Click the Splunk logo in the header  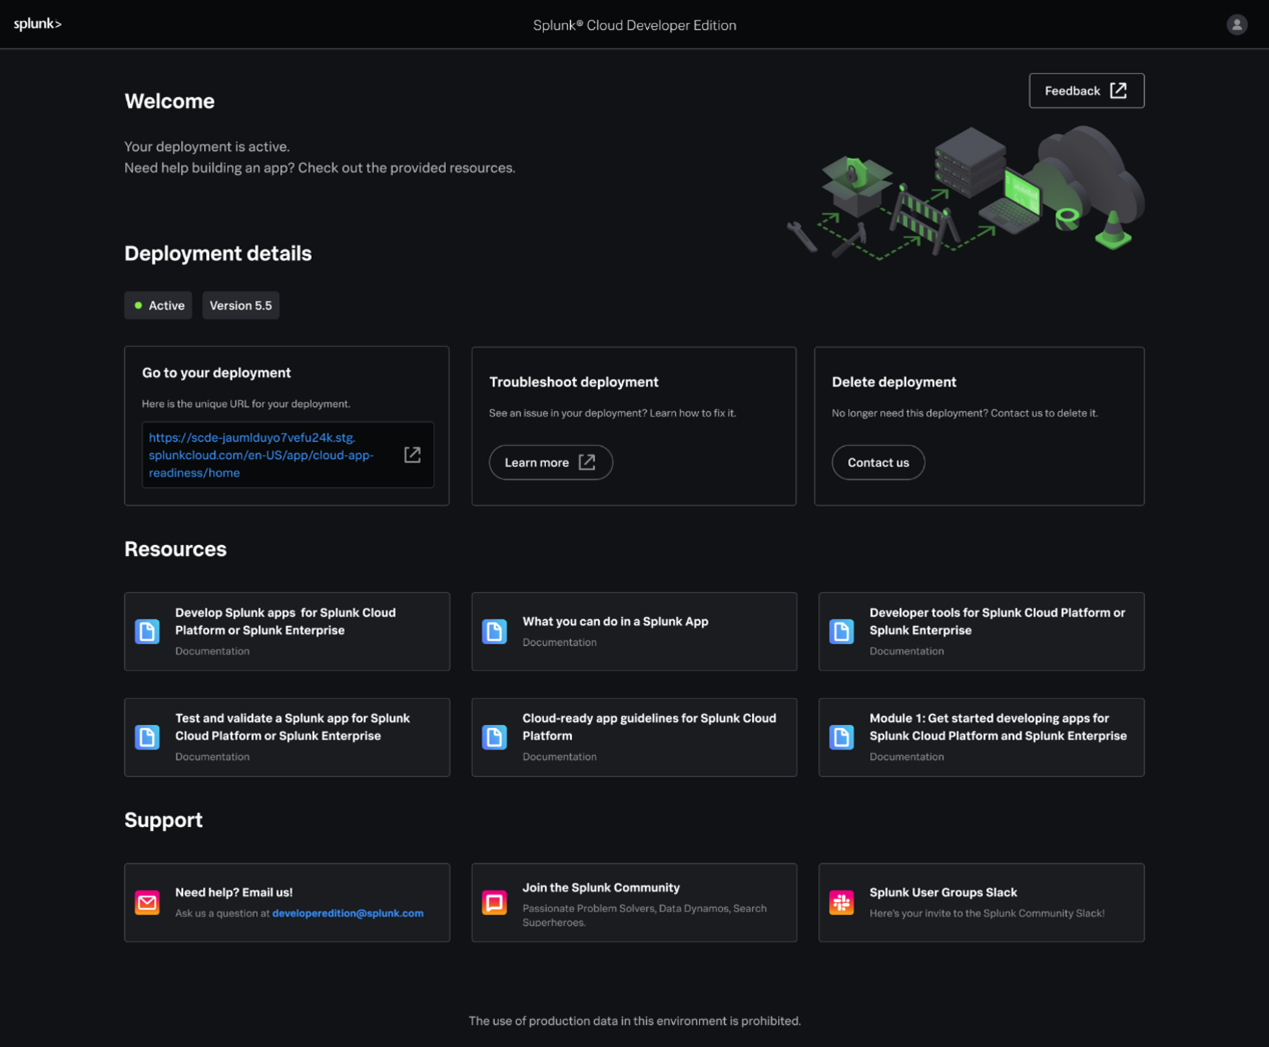tap(37, 23)
